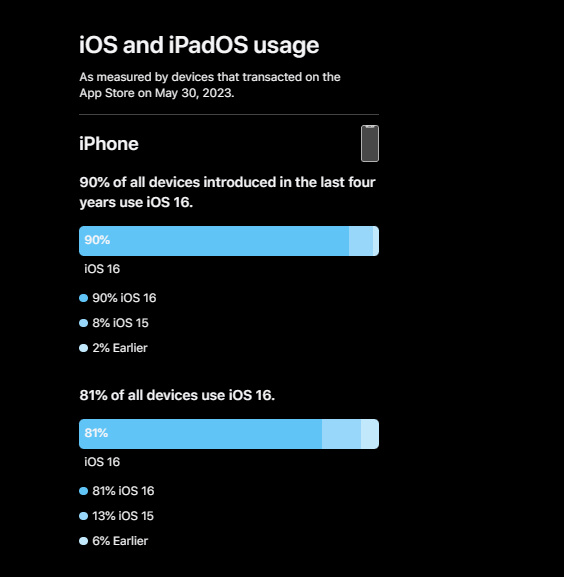Click the legend dot beside 8% iOS 15
The image size is (564, 577).
pos(84,323)
